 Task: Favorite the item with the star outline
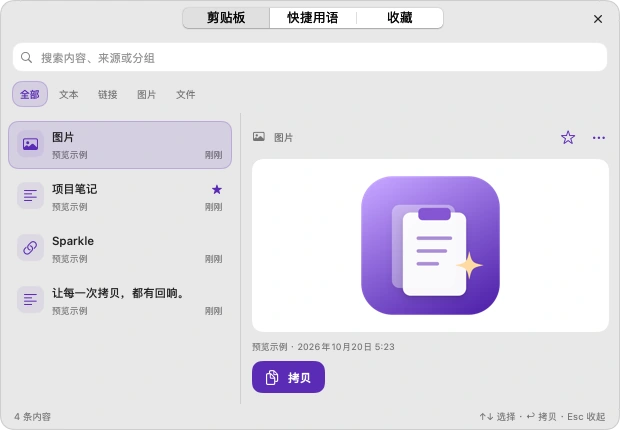568,137
